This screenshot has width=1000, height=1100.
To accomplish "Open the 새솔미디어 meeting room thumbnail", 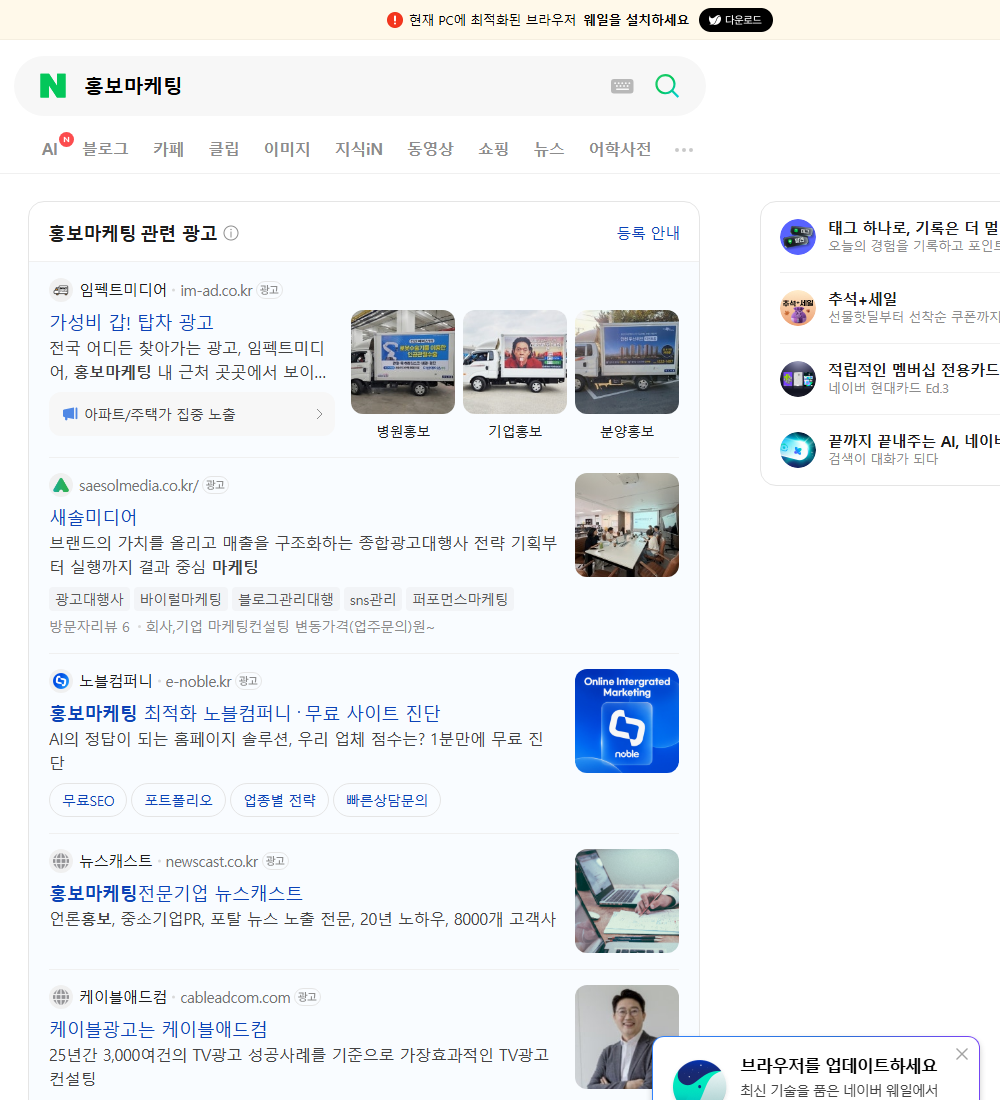I will coord(627,525).
